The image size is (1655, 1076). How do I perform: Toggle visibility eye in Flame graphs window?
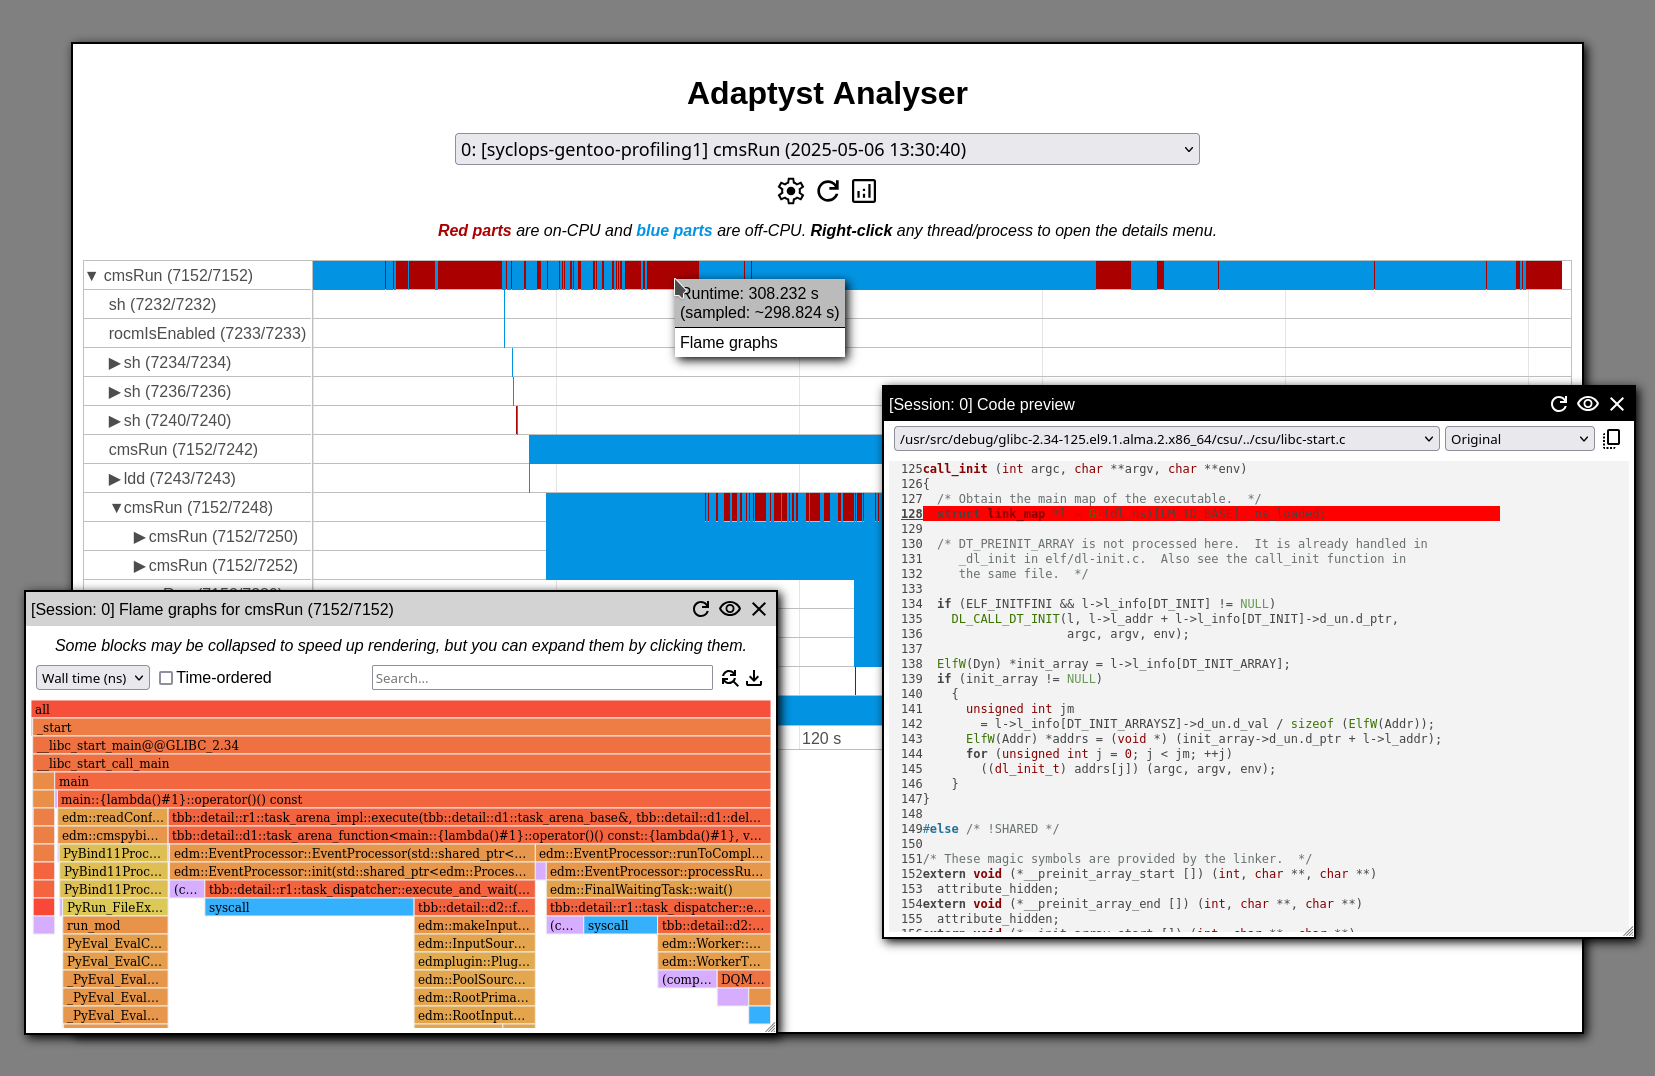coord(730,609)
